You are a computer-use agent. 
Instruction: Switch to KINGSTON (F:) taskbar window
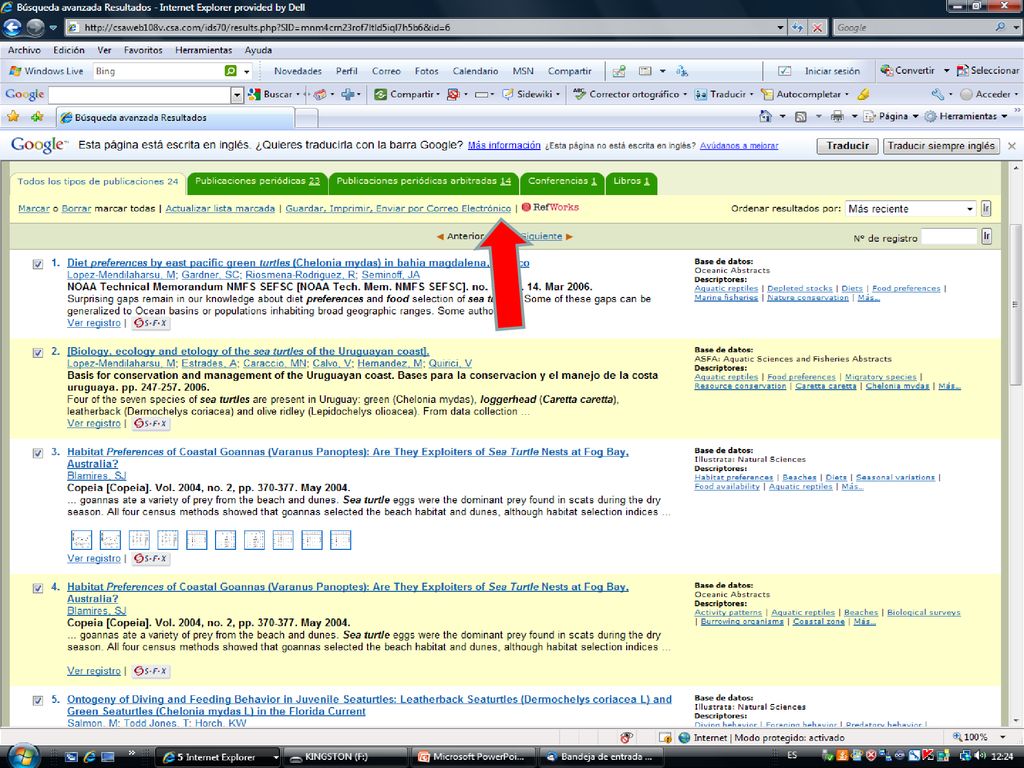point(344,757)
